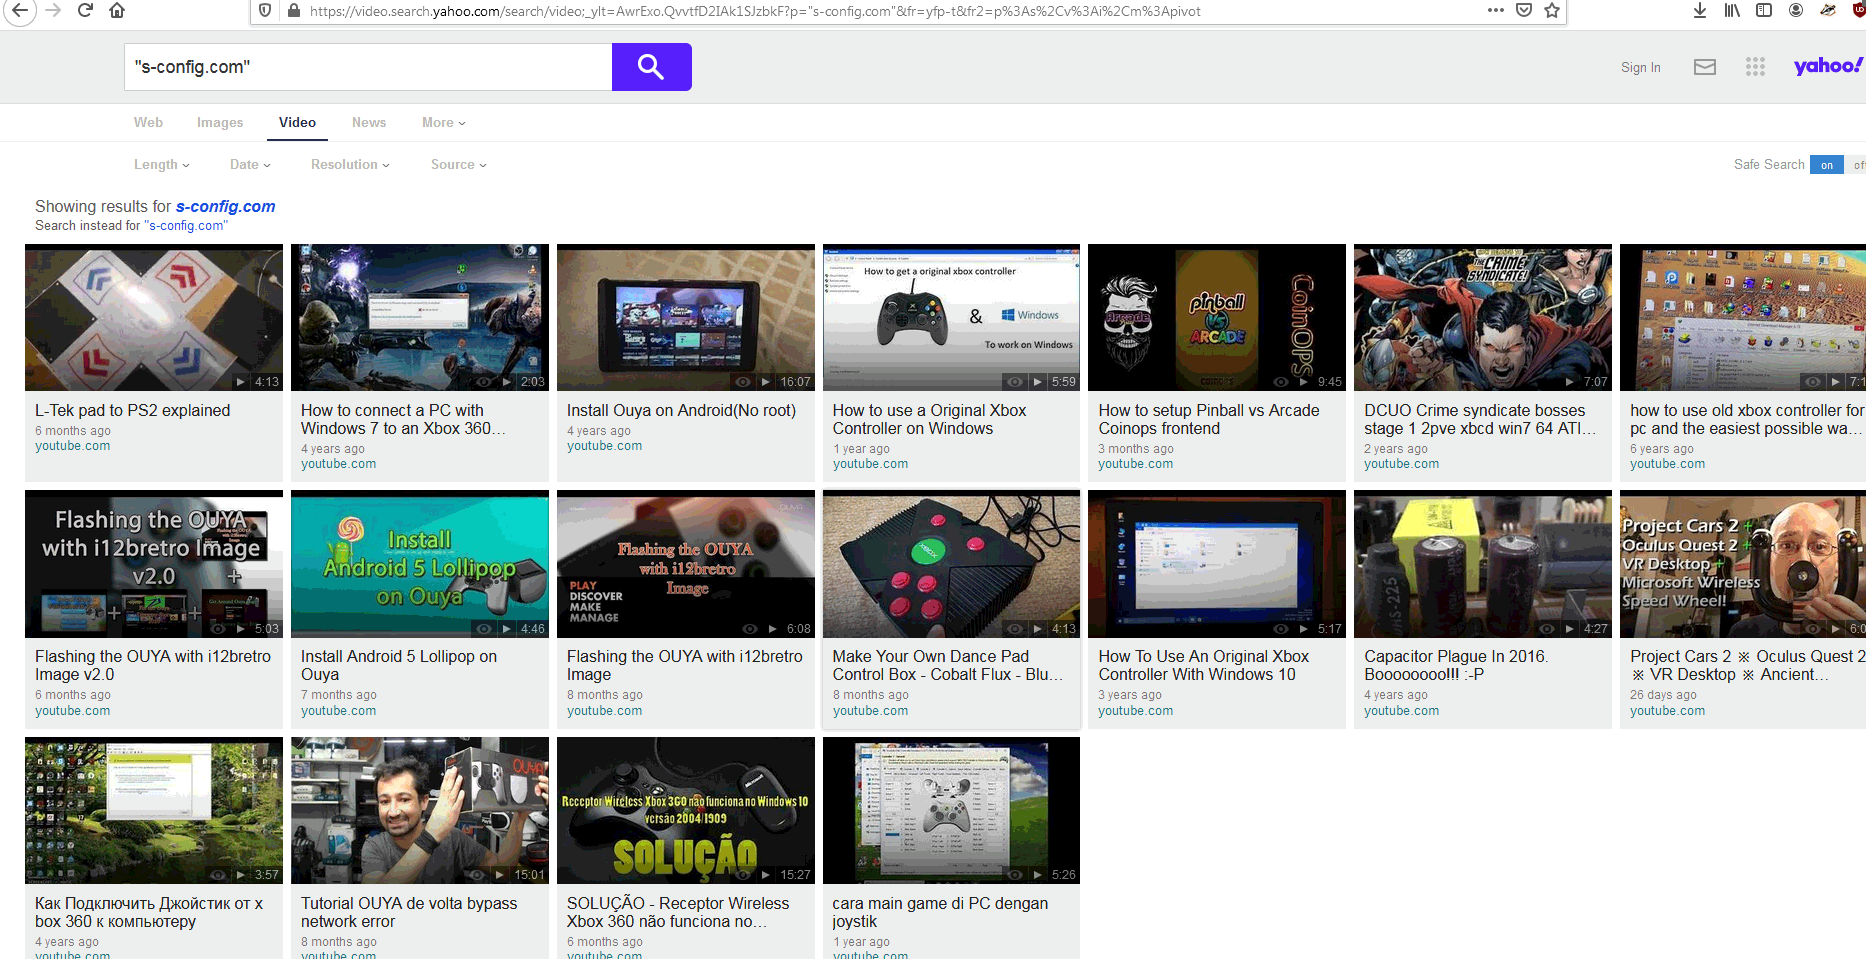The image size is (1866, 959).
Task: Open the Yahoo apps grid icon
Action: [1755, 67]
